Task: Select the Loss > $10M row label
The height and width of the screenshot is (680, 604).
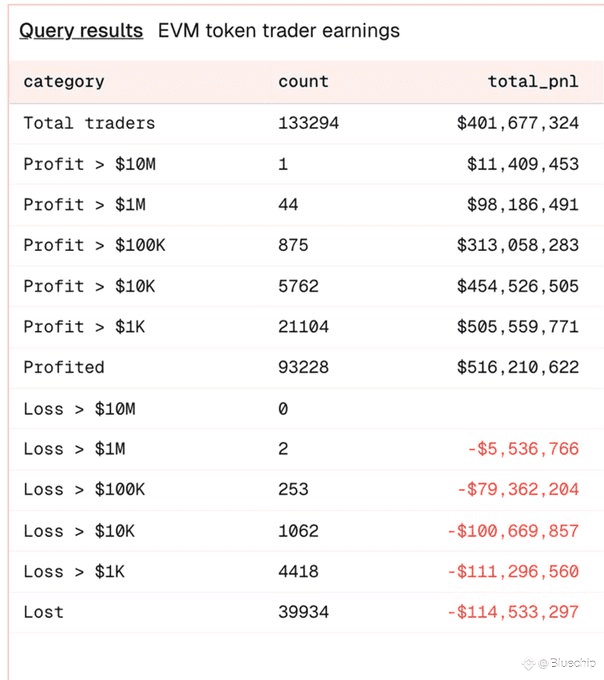Action: click(x=79, y=409)
